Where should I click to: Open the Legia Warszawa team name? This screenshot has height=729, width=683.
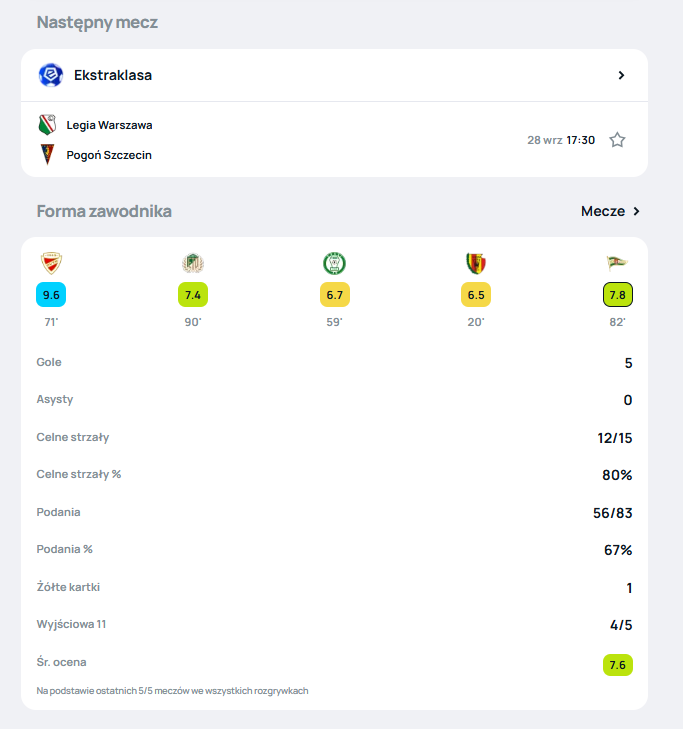109,125
